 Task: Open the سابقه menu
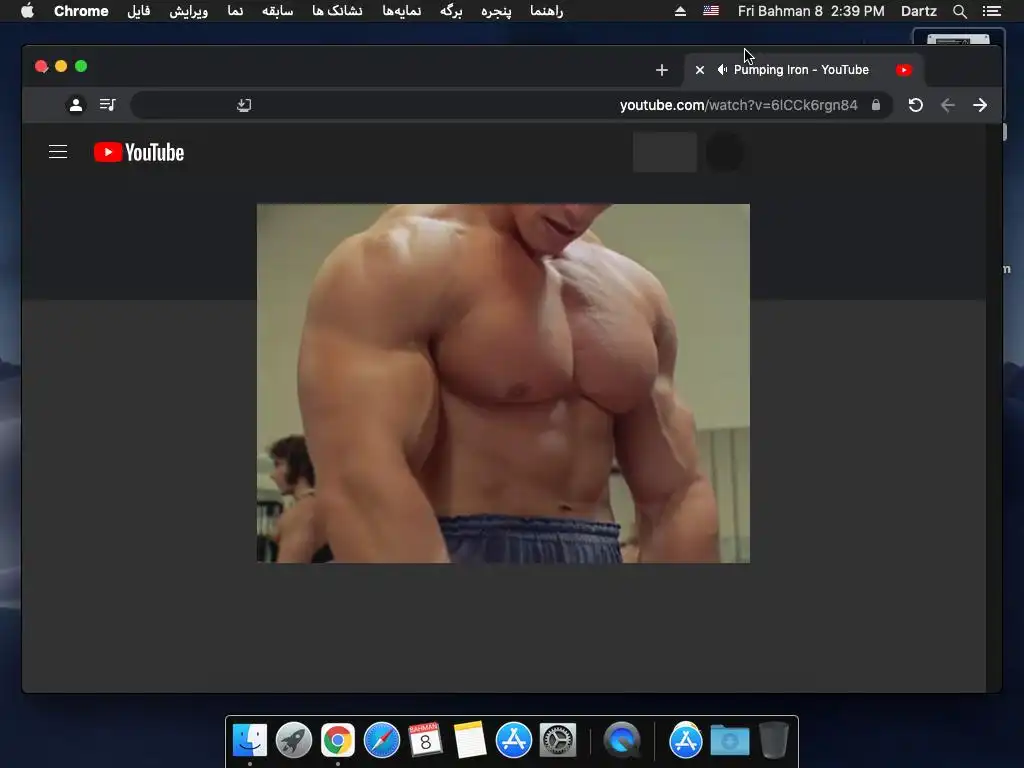[278, 11]
